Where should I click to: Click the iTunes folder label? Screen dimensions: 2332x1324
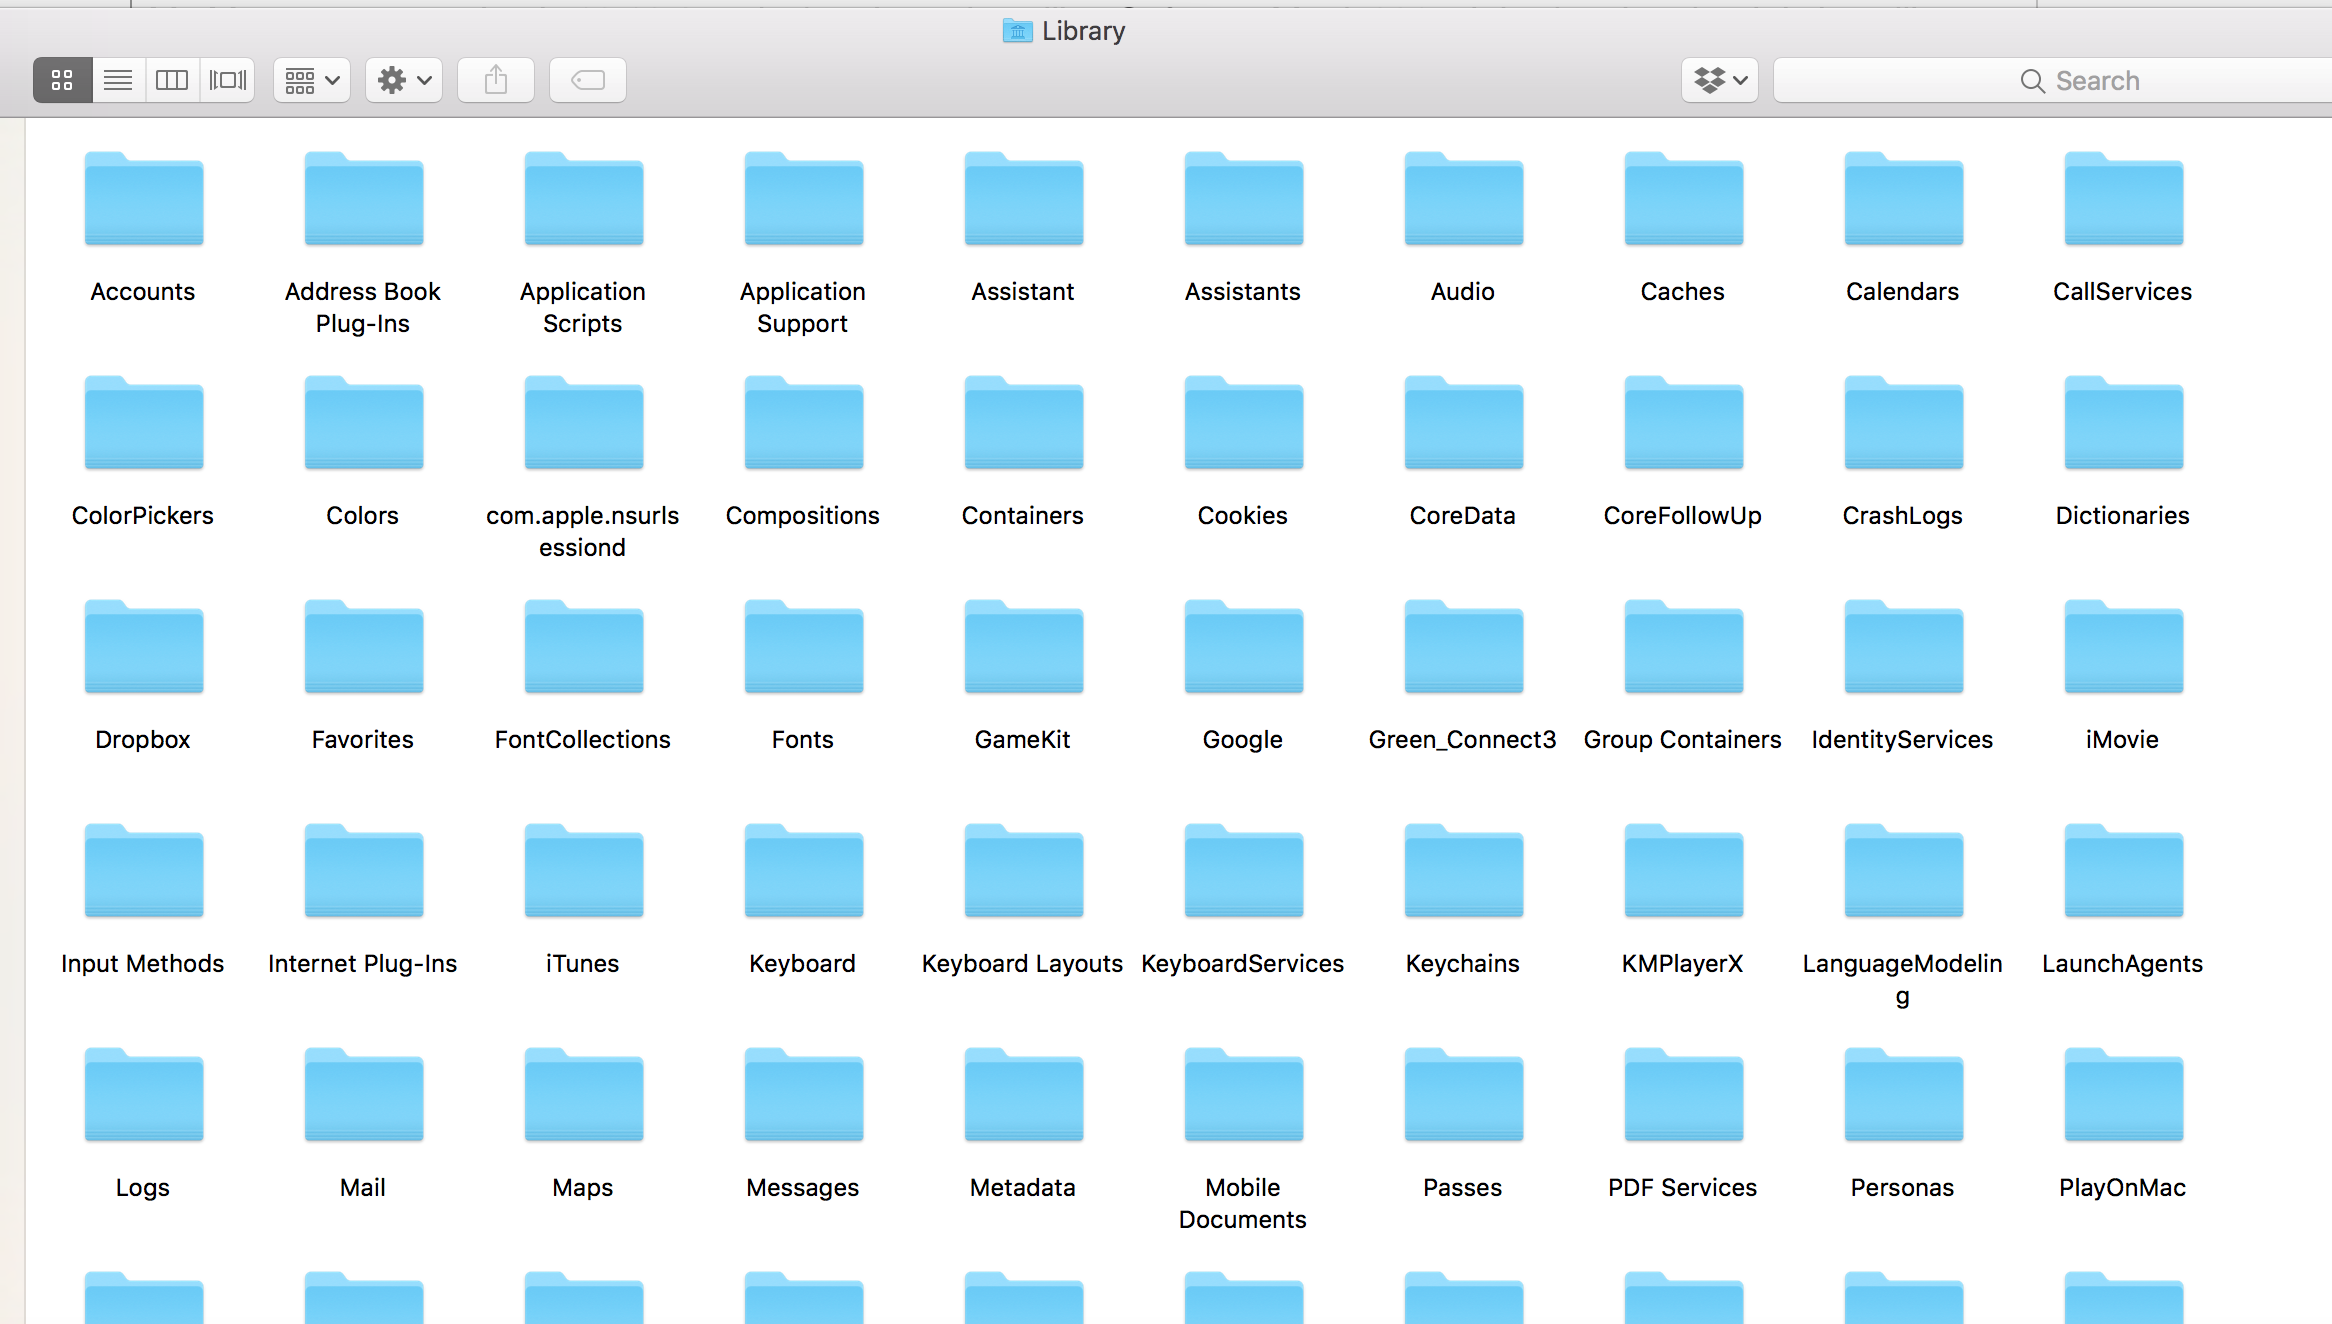[x=582, y=964]
